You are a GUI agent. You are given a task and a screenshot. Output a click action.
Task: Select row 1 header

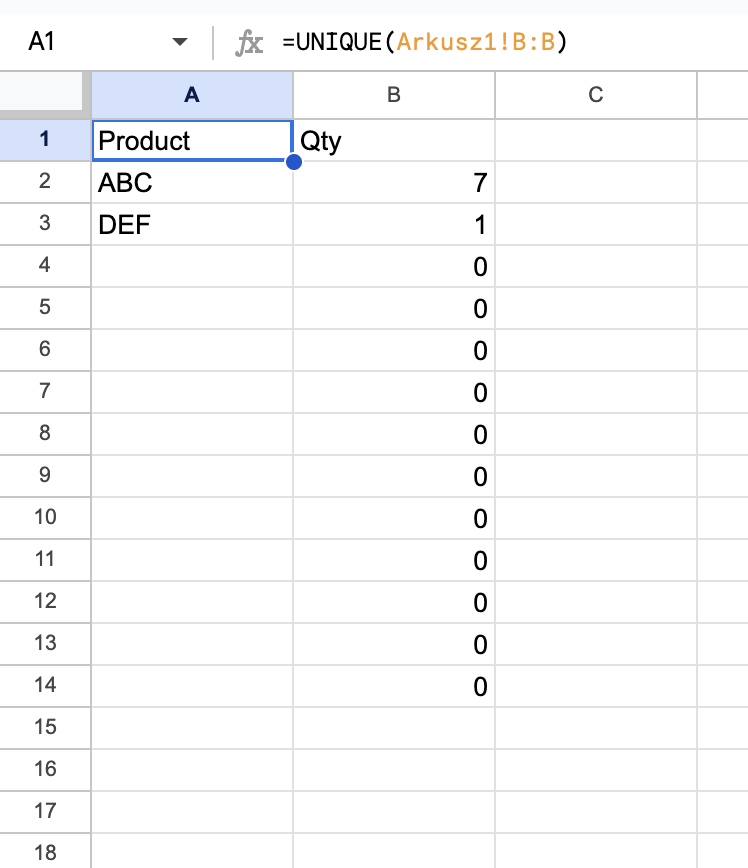[45, 140]
